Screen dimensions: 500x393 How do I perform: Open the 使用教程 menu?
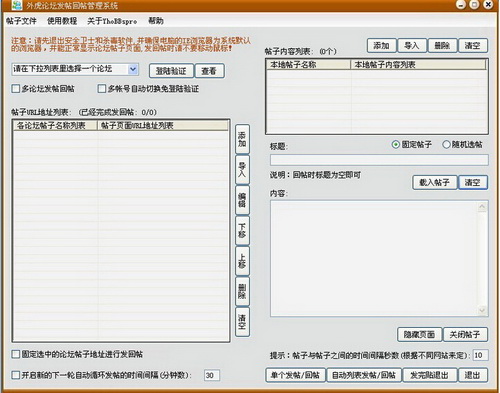pos(62,21)
